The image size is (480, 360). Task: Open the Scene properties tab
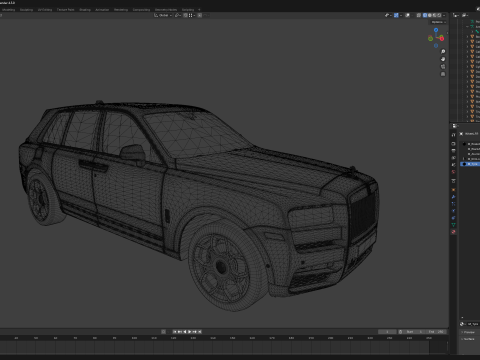click(x=453, y=165)
